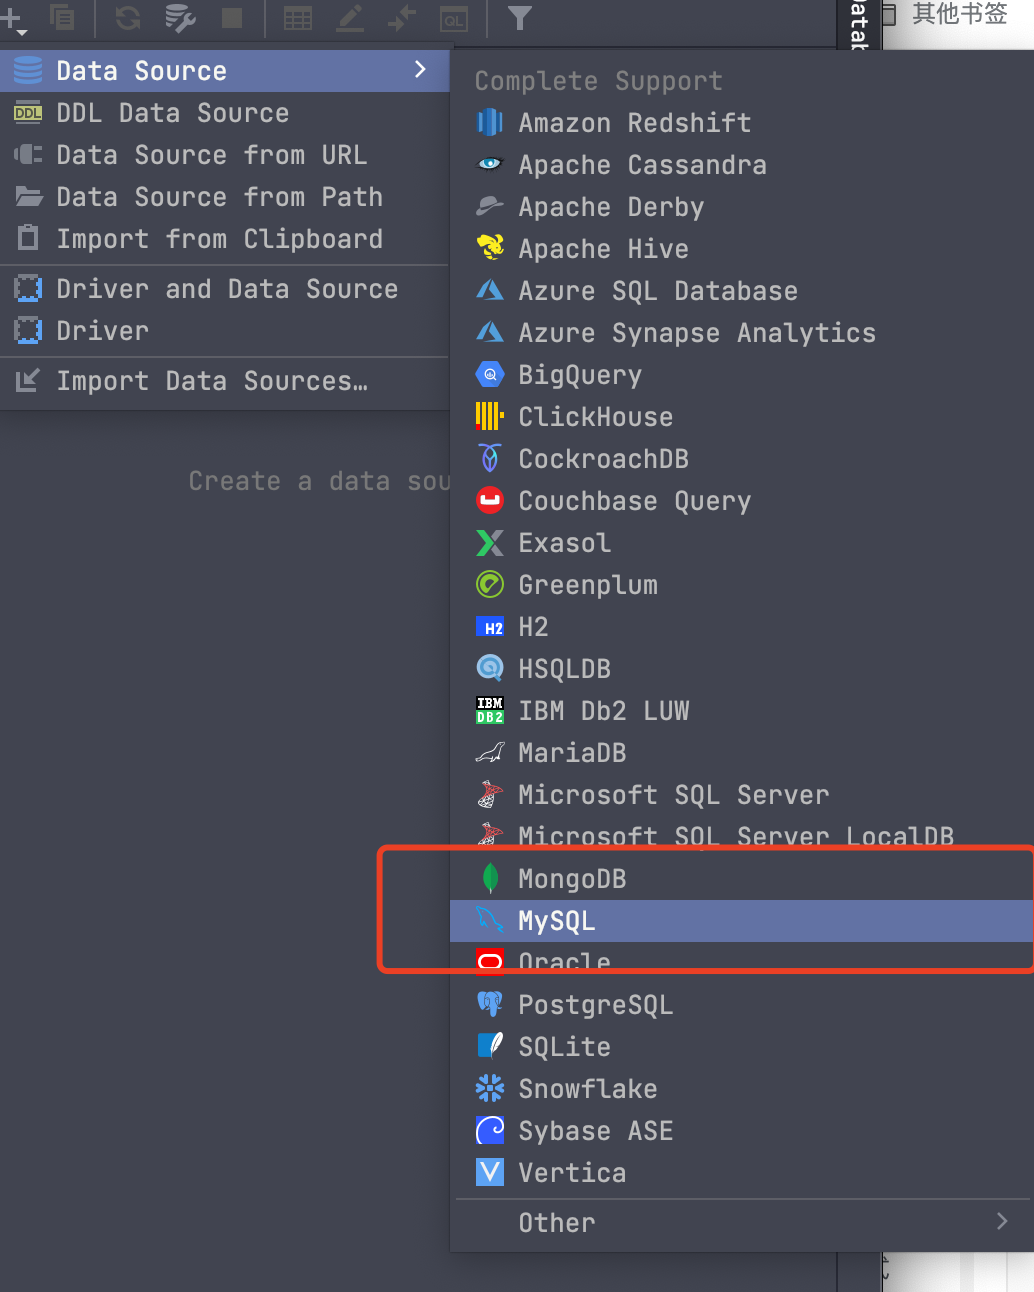Click the Apache Derby hat icon
This screenshot has width=1034, height=1292.
490,207
